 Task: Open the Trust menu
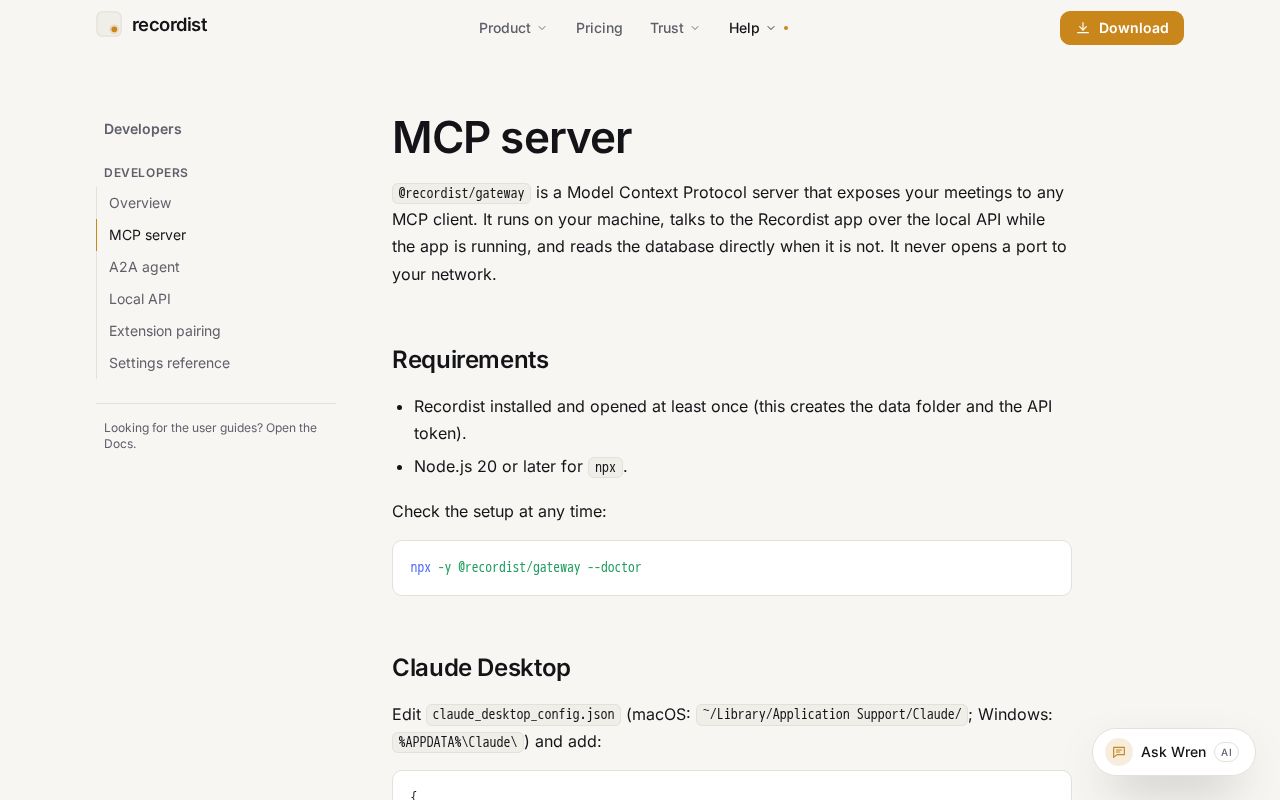pyautogui.click(x=675, y=28)
